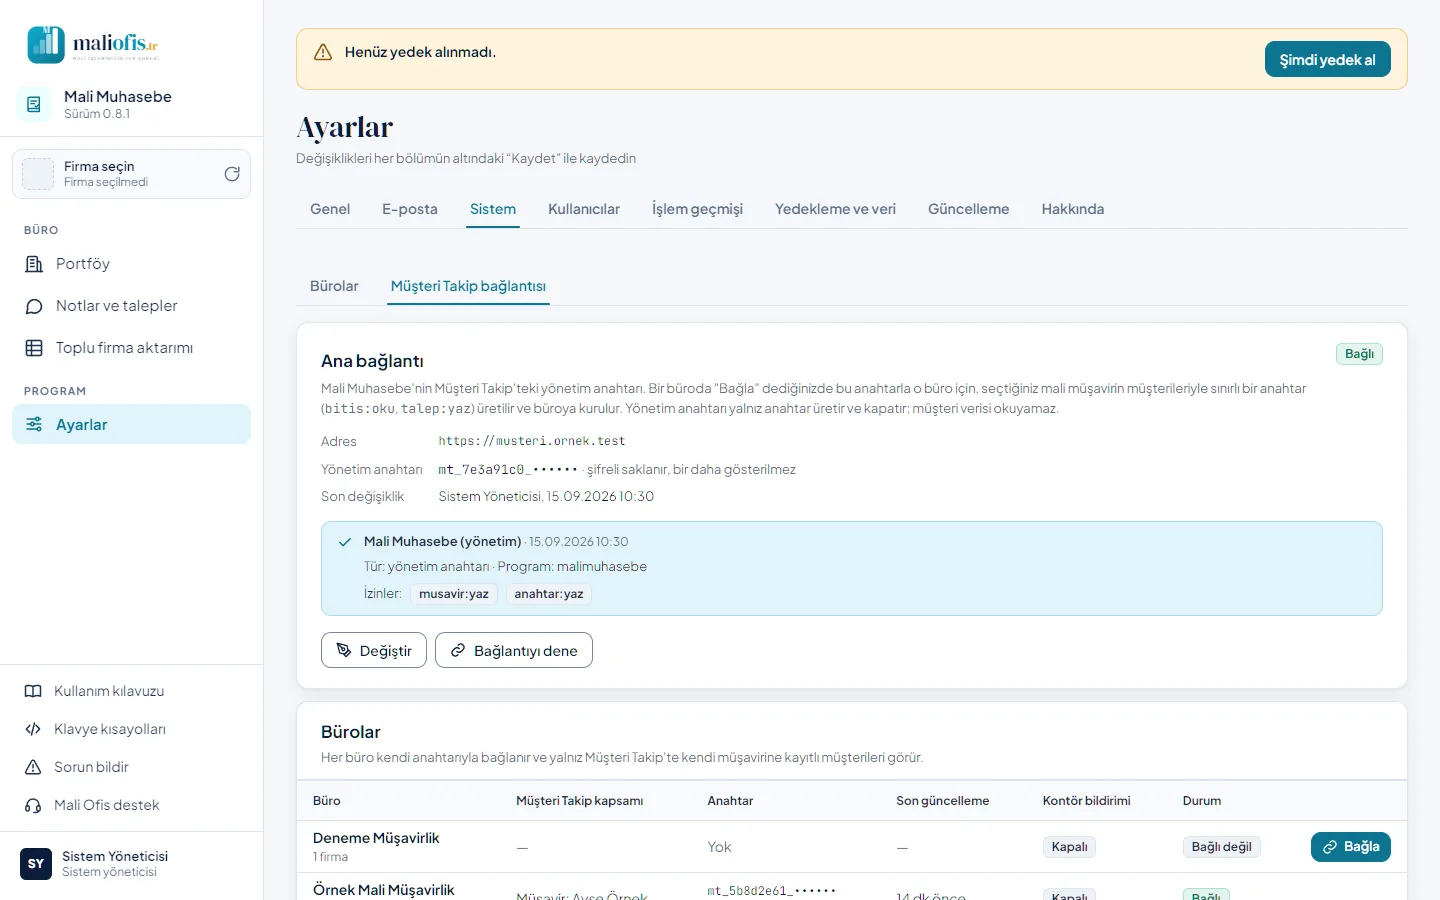Open Kullanım kılavuzu link
The width and height of the screenshot is (1440, 900).
131,691
